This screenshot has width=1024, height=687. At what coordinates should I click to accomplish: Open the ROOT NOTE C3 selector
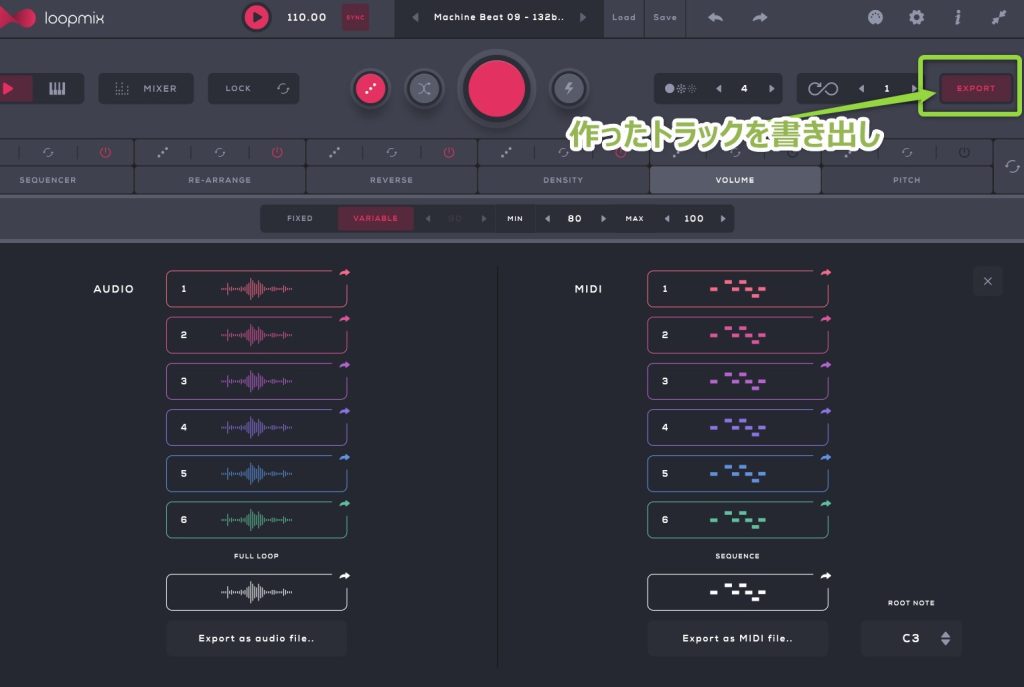pyautogui.click(x=911, y=638)
